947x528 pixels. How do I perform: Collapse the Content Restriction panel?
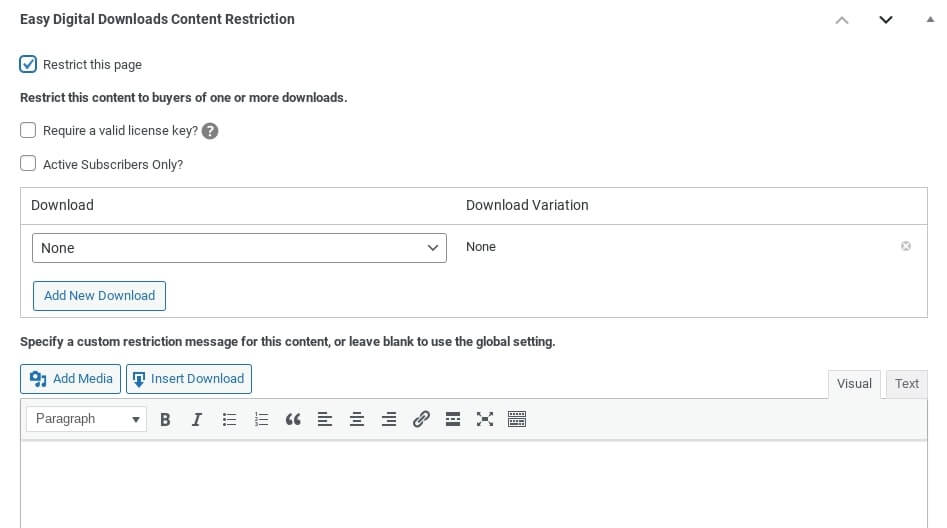click(x=930, y=19)
